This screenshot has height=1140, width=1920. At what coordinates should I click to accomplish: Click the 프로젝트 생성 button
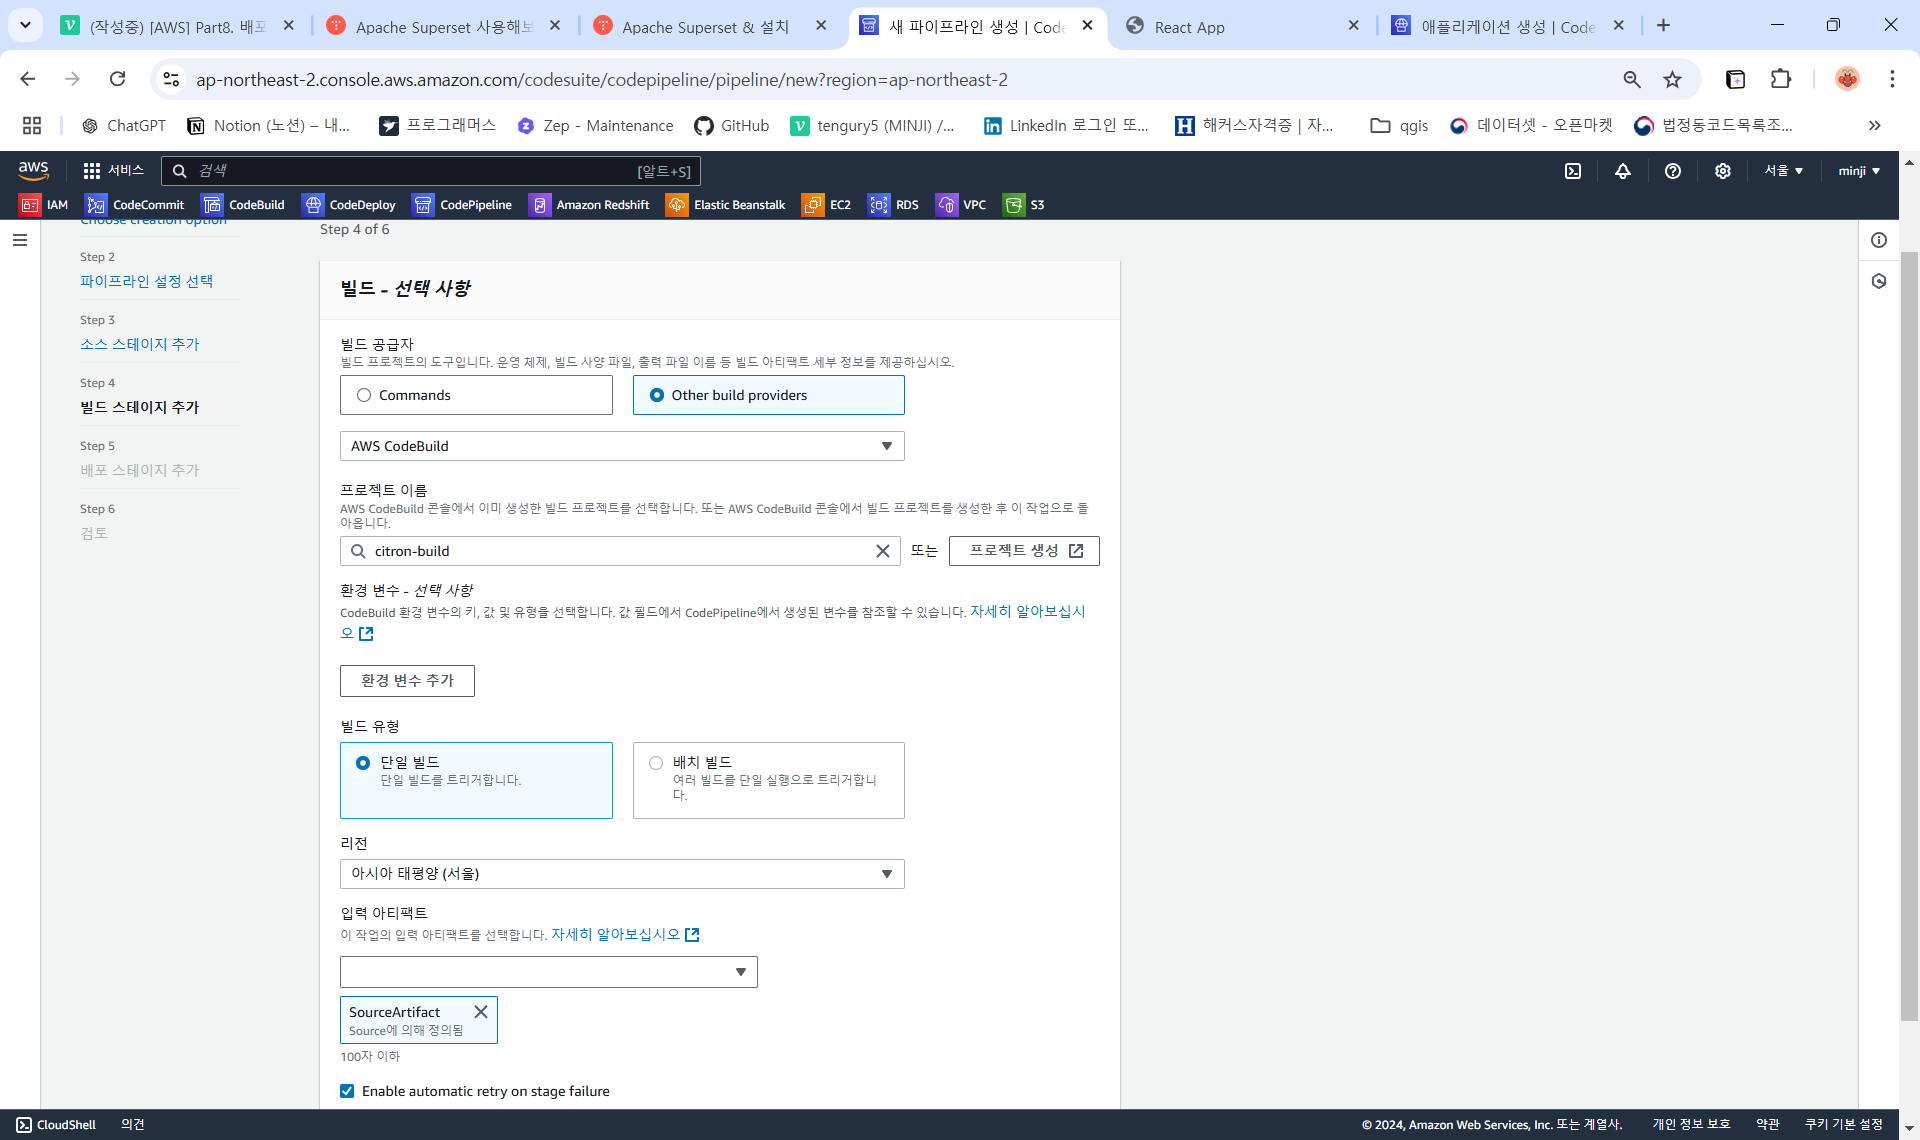click(1024, 551)
